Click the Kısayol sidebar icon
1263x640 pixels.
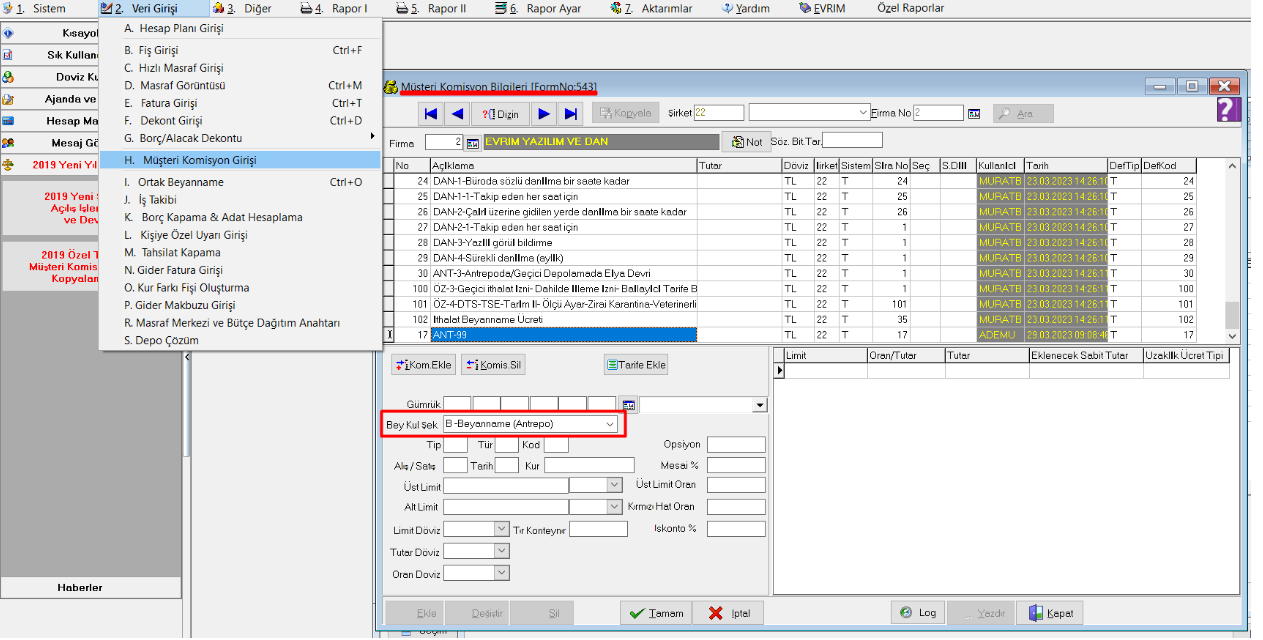8,33
